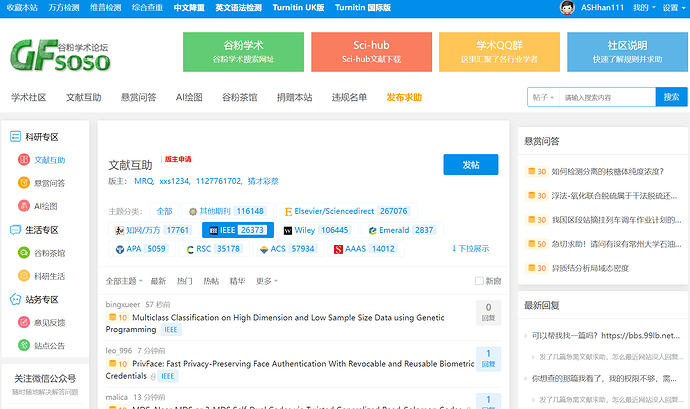Click the selected IEEE category icon

point(213,230)
